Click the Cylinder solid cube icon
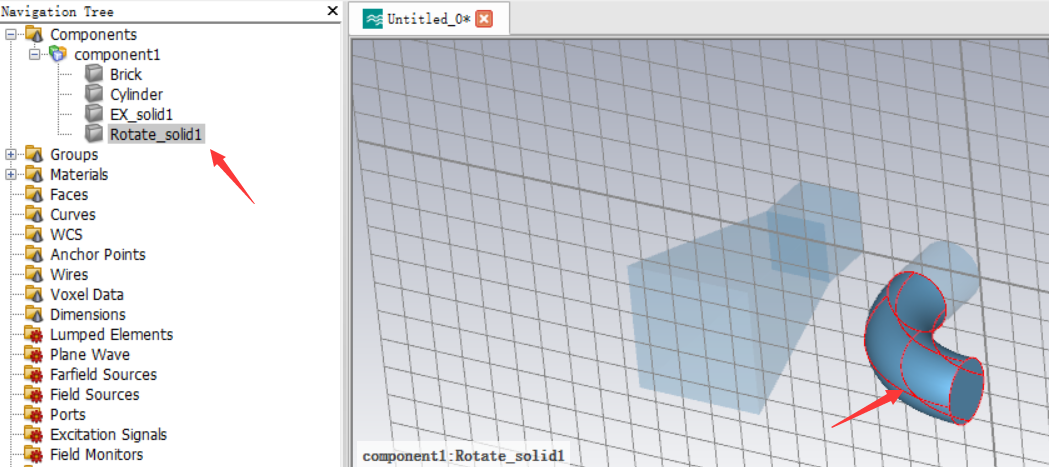 [x=94, y=94]
